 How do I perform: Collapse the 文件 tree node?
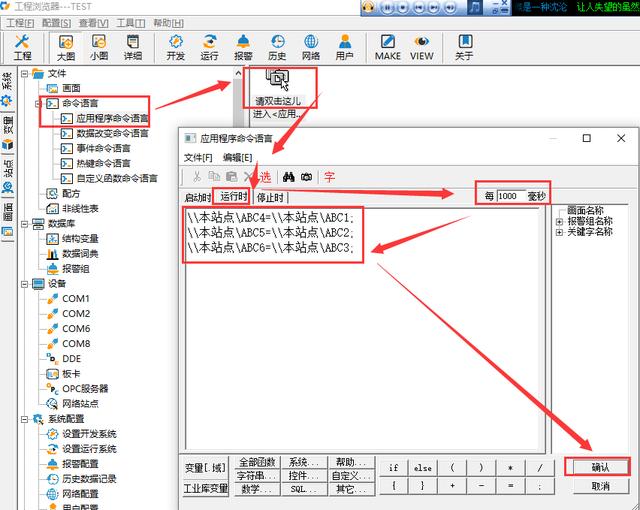click(24, 73)
